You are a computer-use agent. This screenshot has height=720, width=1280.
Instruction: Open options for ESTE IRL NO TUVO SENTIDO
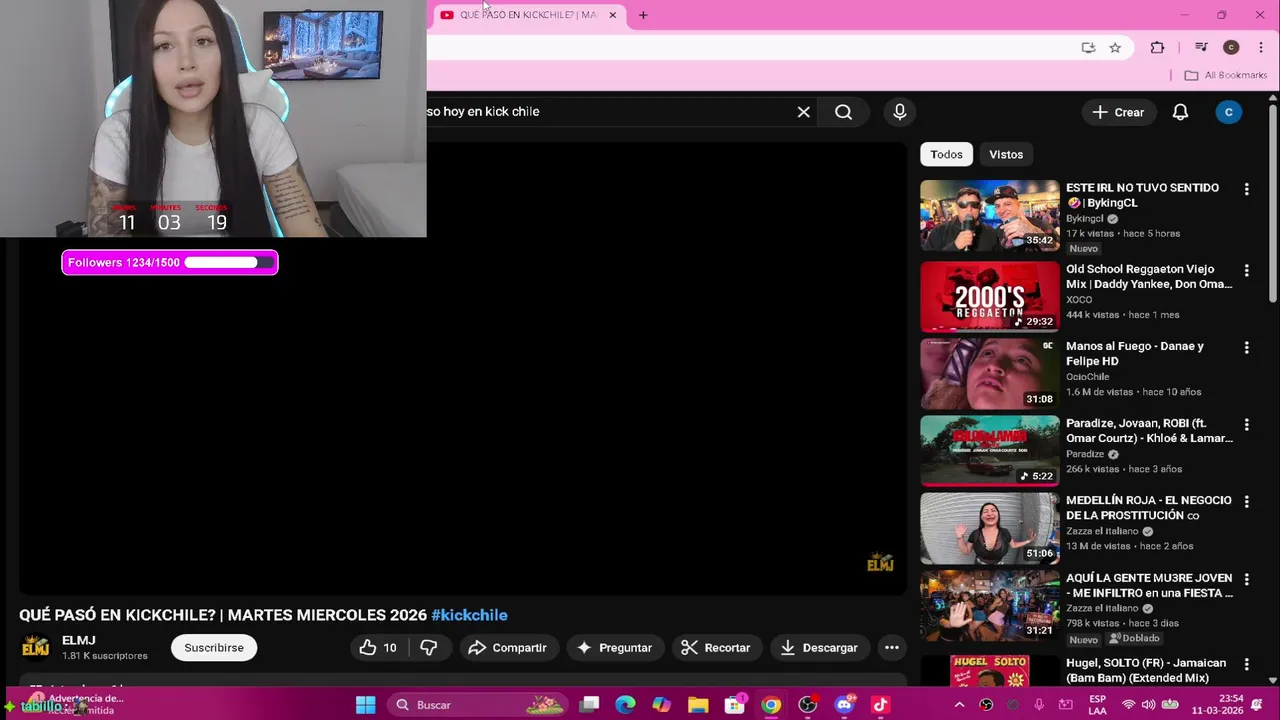click(x=1246, y=189)
